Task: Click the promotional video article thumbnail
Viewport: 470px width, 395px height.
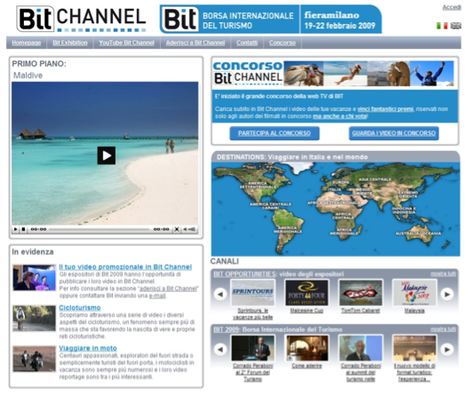Action: tap(34, 278)
